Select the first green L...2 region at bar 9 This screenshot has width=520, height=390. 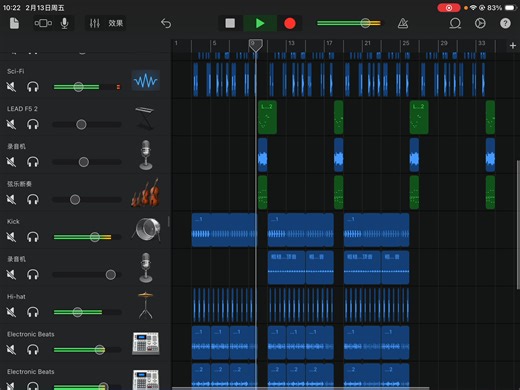tap(267, 117)
